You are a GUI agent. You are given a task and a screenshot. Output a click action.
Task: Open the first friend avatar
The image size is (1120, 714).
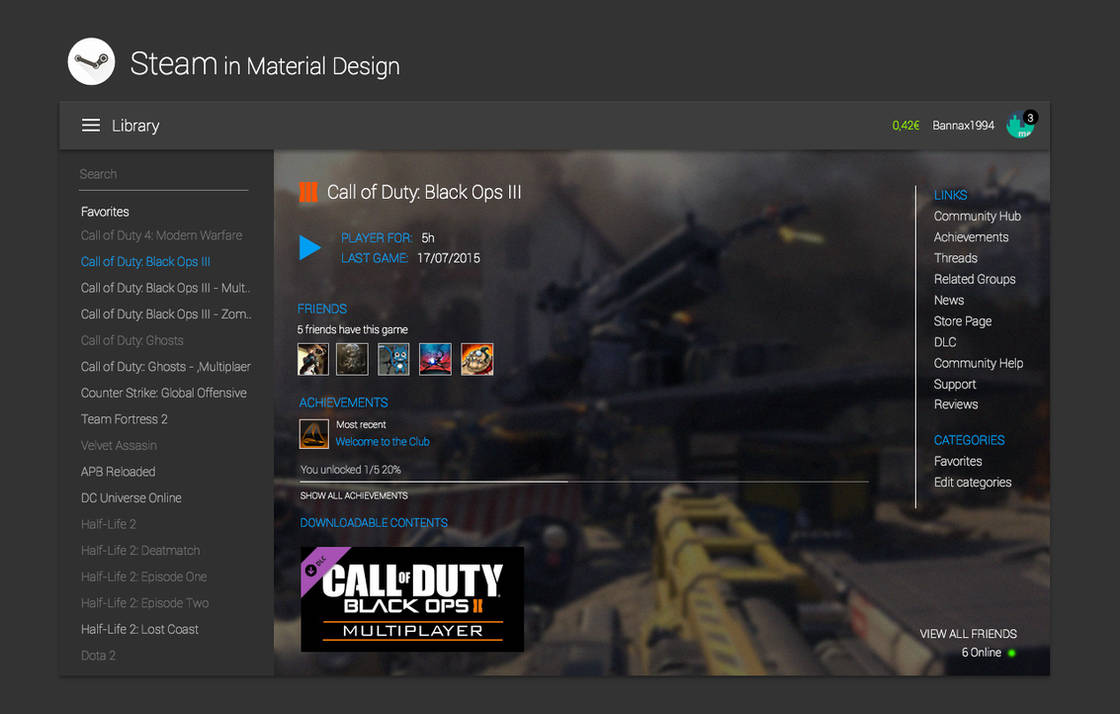[x=313, y=359]
